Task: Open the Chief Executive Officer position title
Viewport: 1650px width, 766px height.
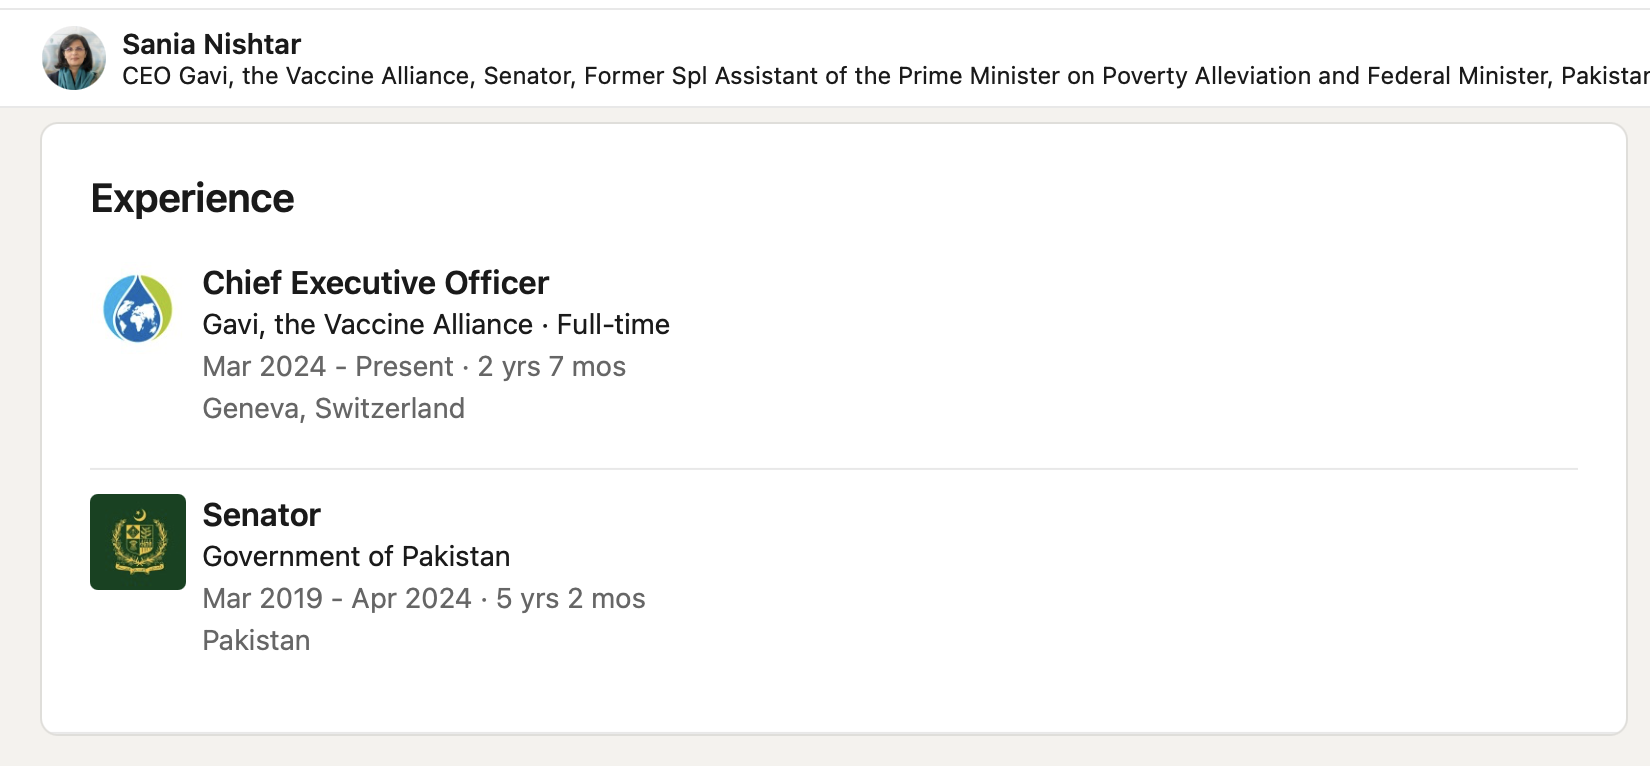Action: click(x=376, y=283)
